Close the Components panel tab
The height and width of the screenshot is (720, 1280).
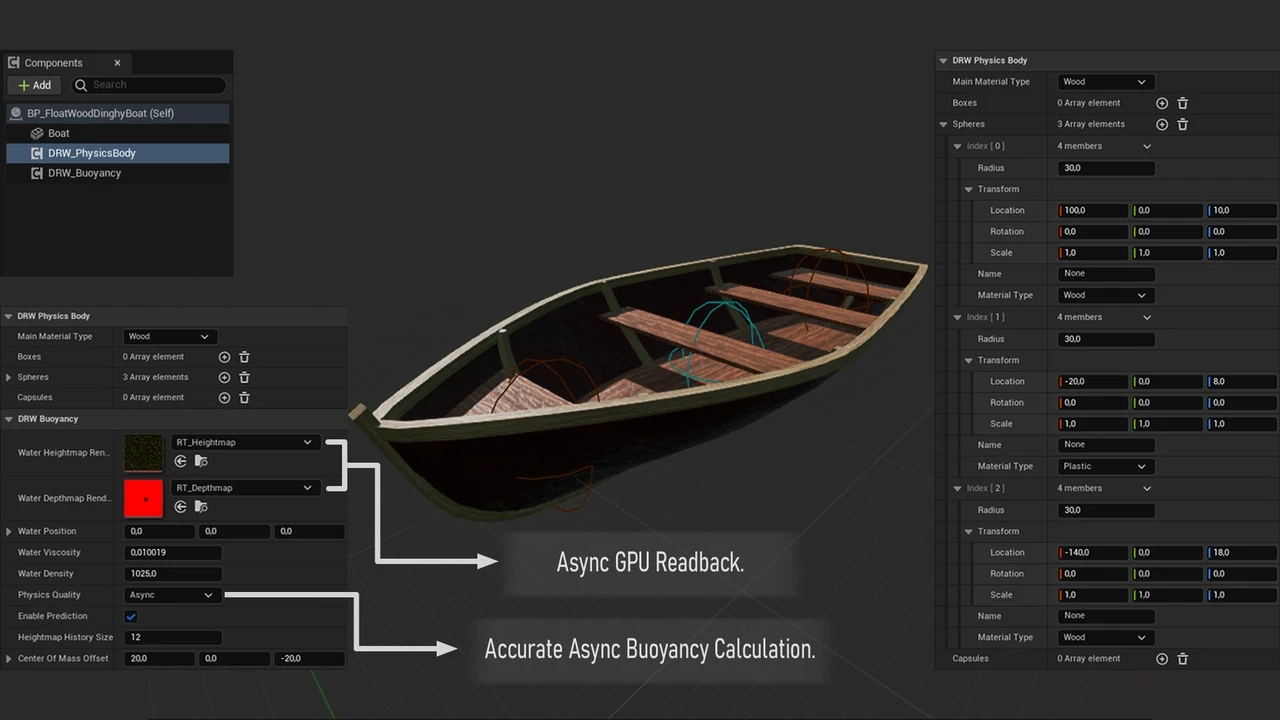(x=117, y=63)
